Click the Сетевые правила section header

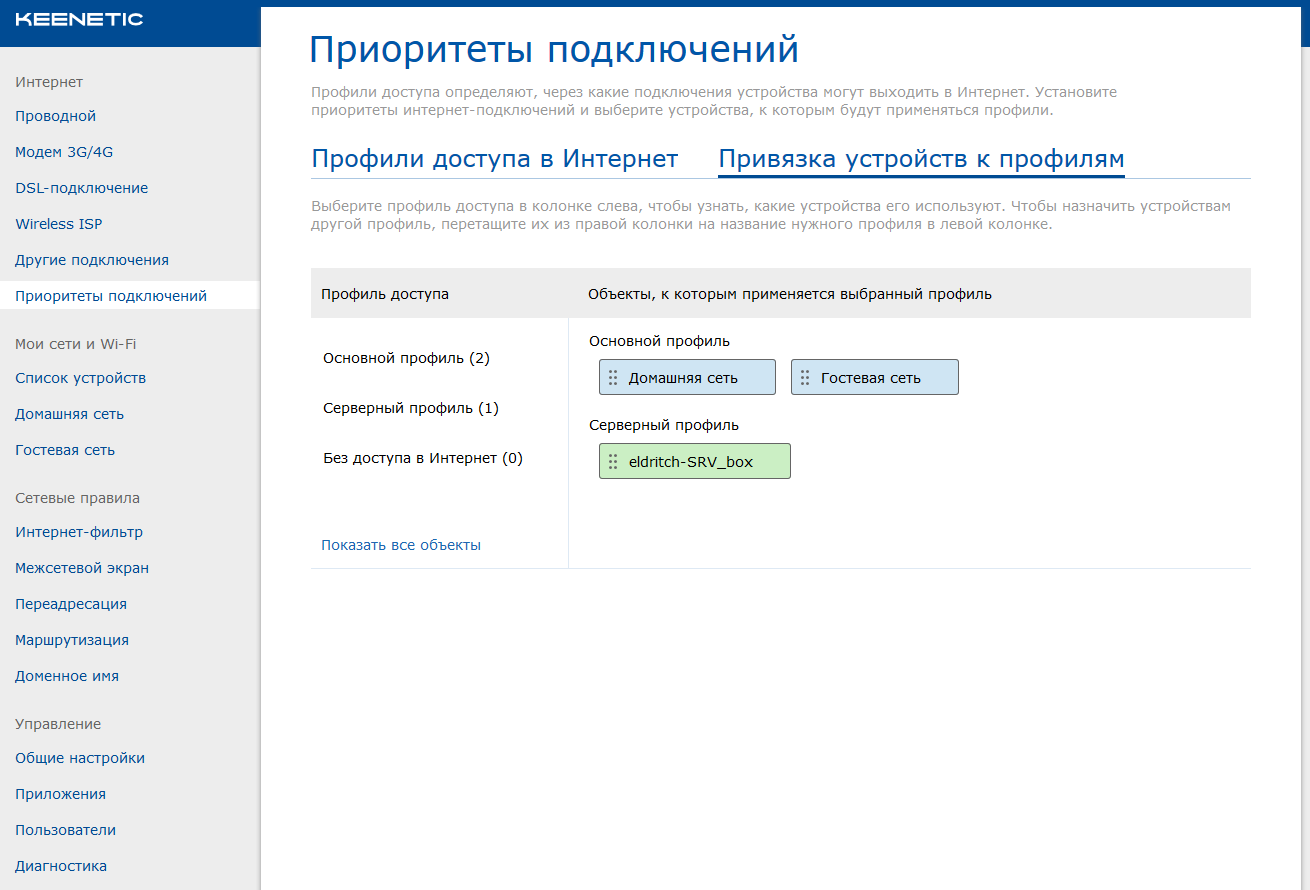click(x=77, y=498)
